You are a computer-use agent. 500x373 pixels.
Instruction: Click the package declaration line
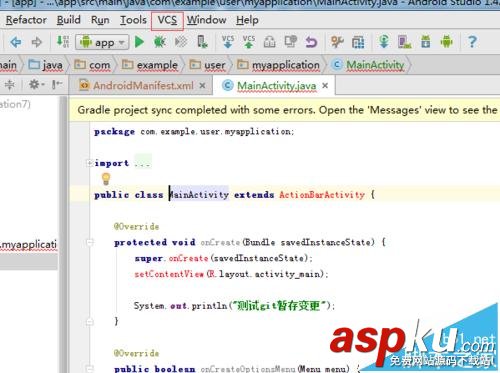(x=194, y=131)
